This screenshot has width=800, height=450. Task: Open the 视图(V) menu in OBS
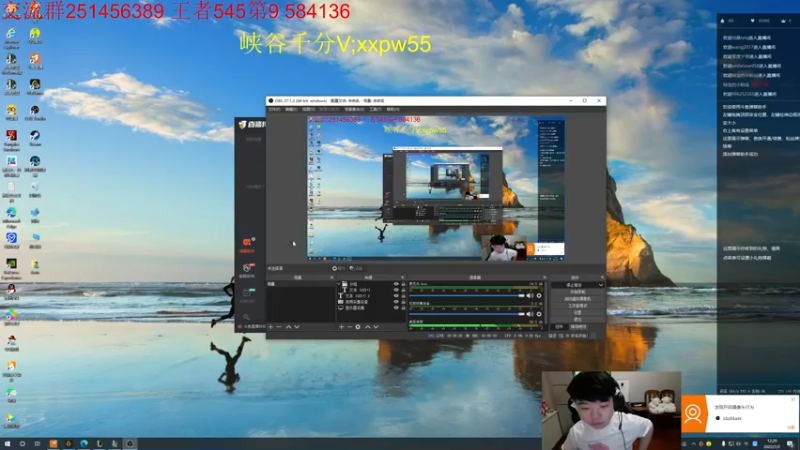pyautogui.click(x=308, y=109)
